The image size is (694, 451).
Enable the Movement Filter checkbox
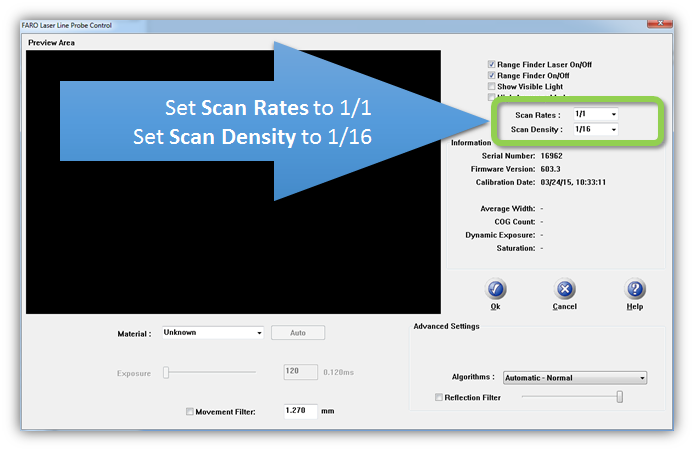pos(190,411)
